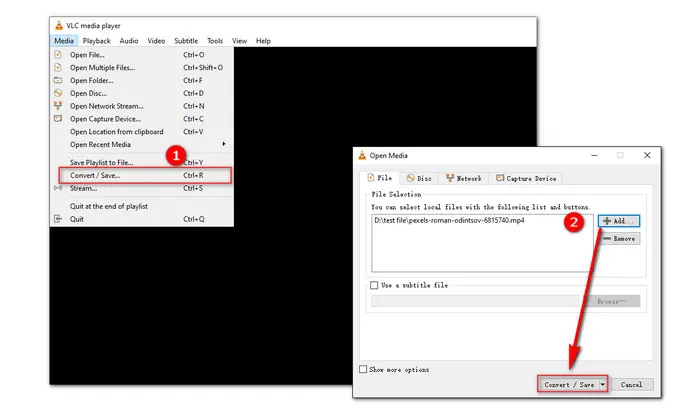Click the Open Network Stream icon
The image size is (700, 407).
[58, 106]
